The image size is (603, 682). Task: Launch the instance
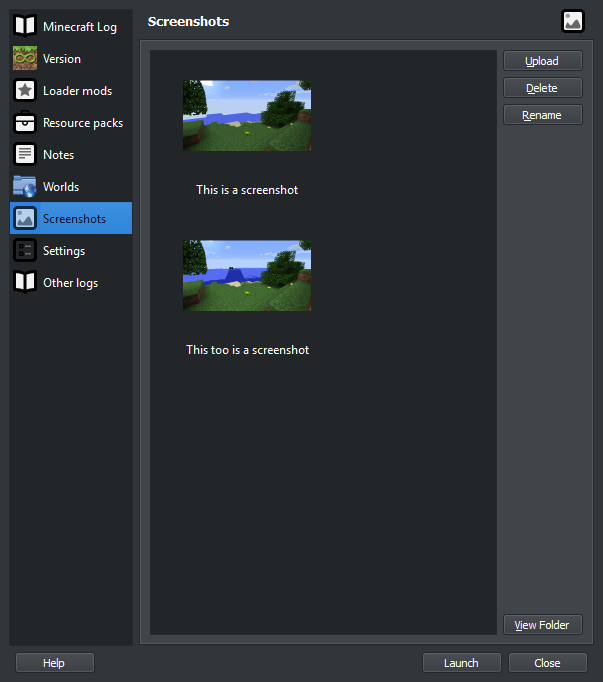coord(462,662)
